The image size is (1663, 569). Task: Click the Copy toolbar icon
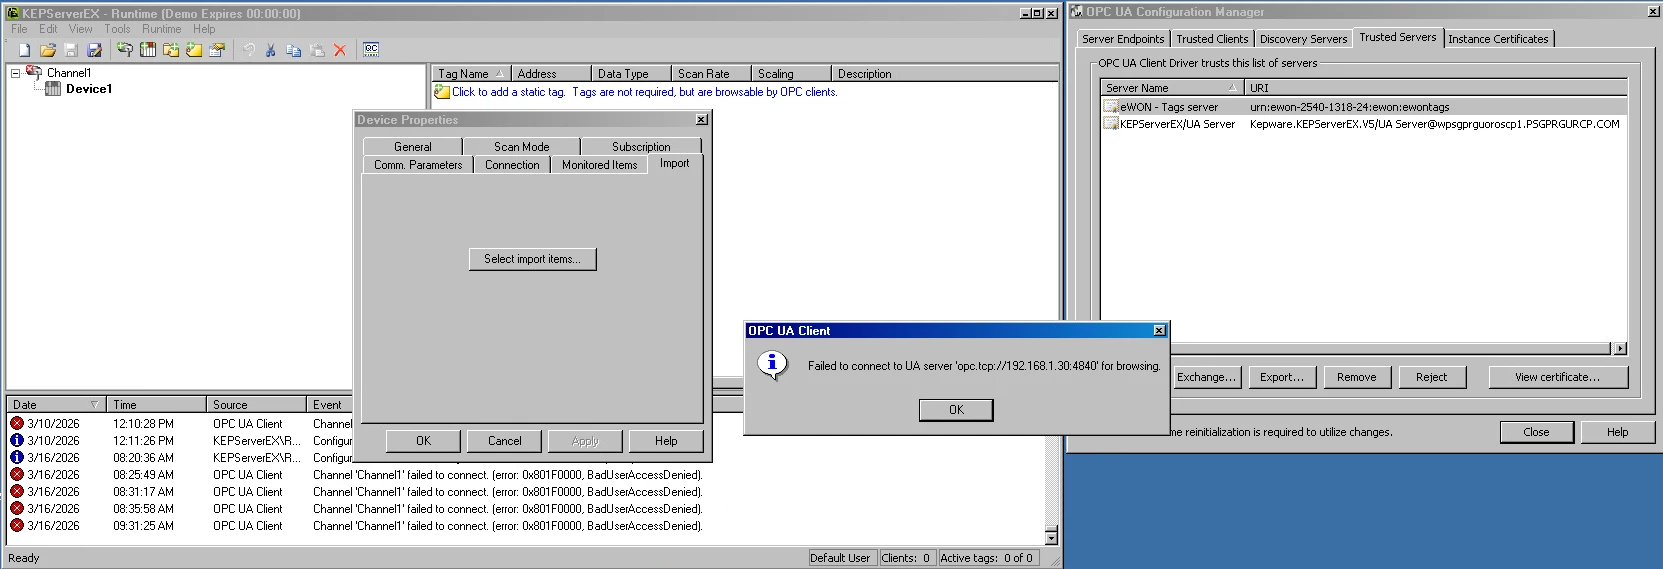pyautogui.click(x=294, y=50)
